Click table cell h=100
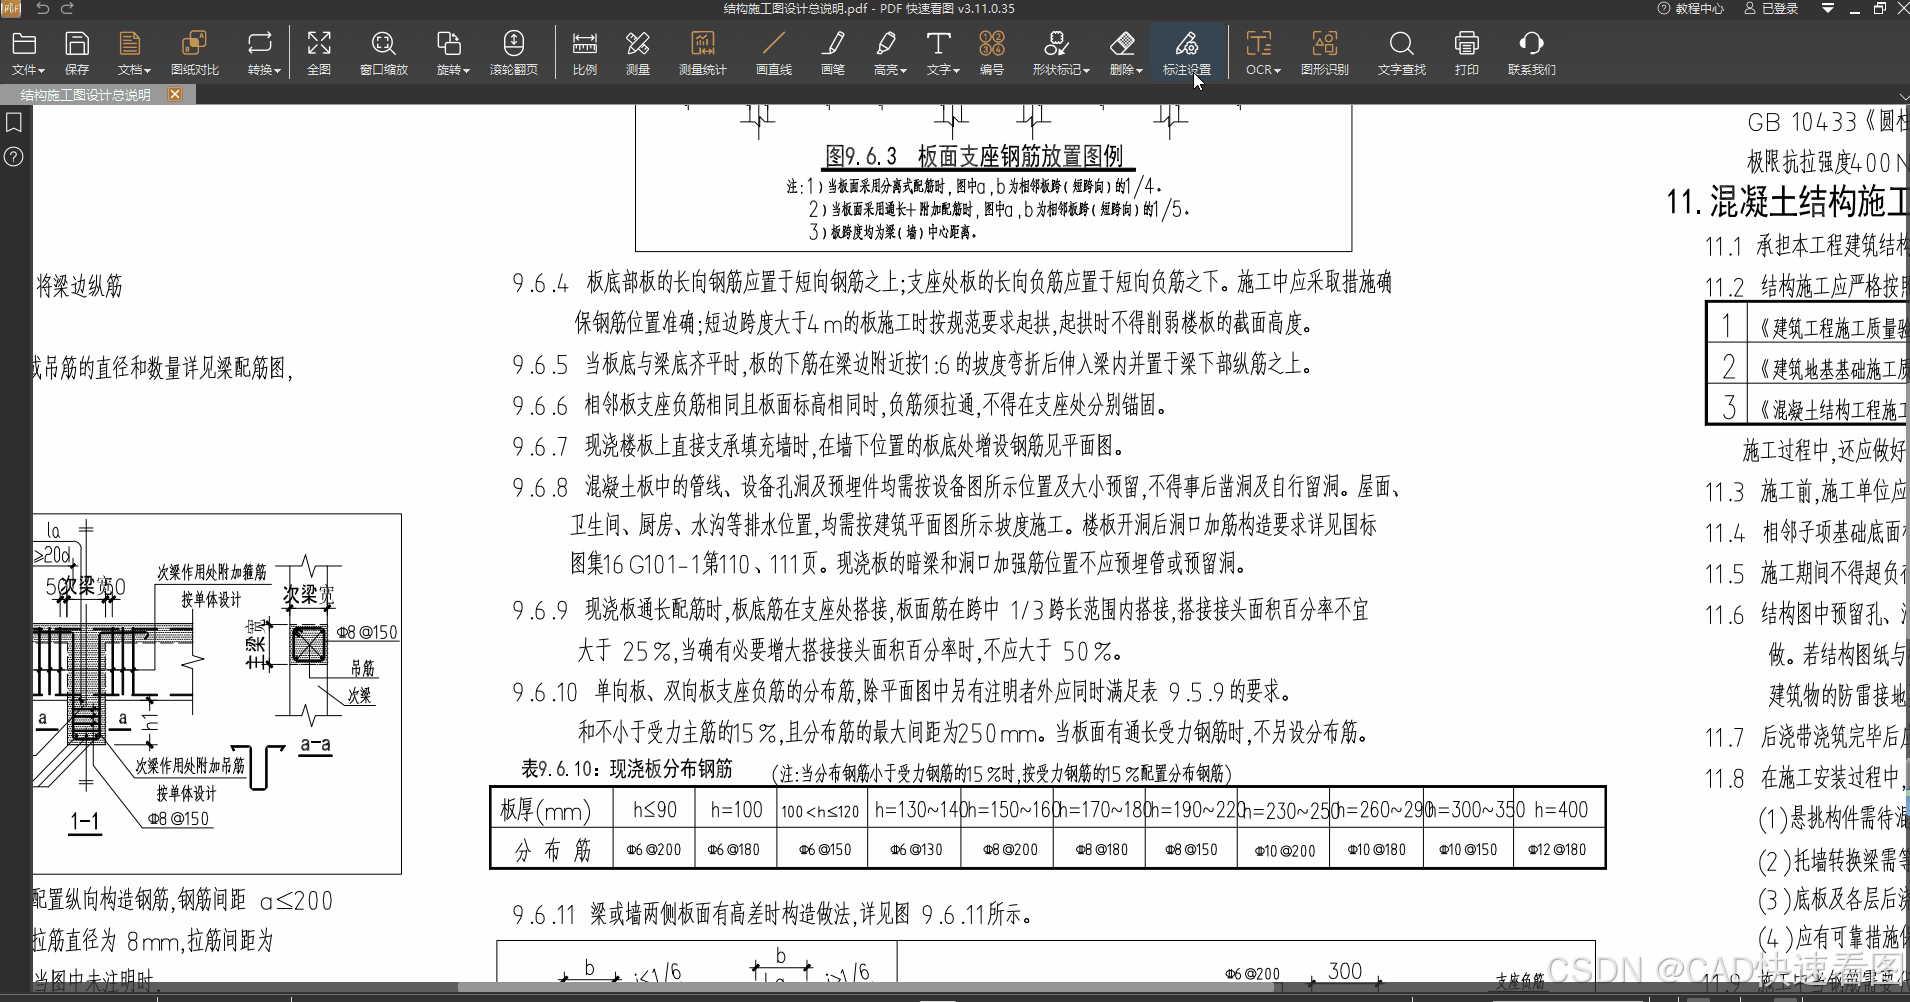Viewport: 1910px width, 1002px height. point(737,809)
